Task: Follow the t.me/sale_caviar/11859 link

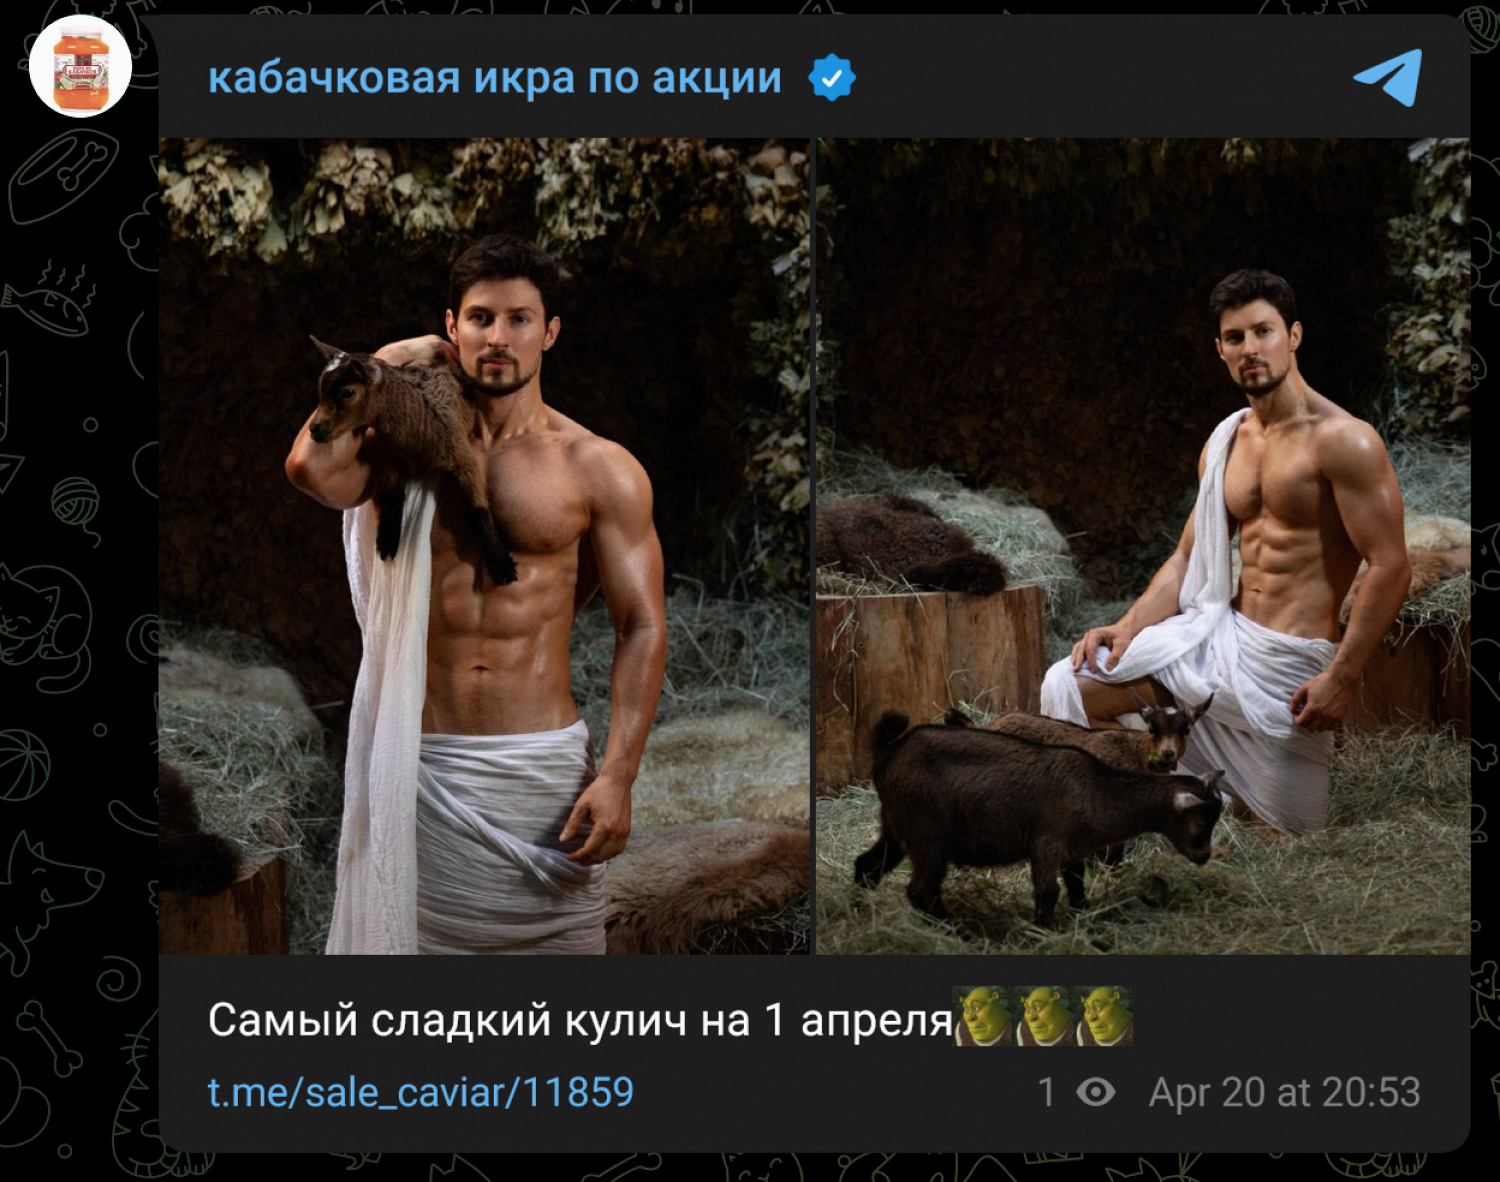Action: click(x=421, y=1092)
